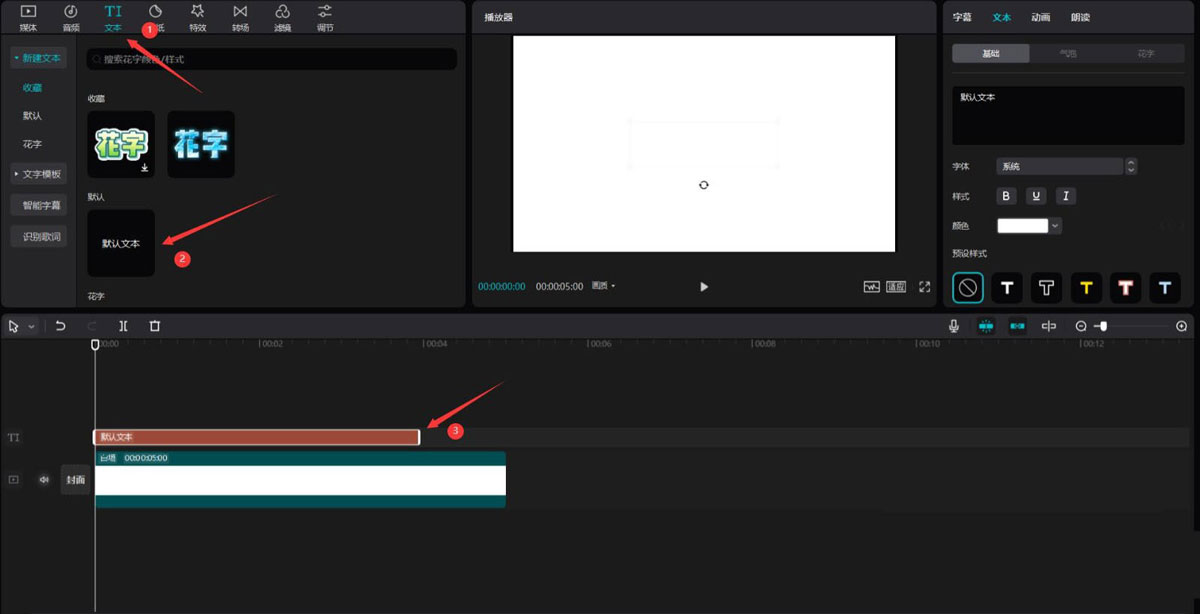Choose the selection pointer tool
The height and width of the screenshot is (614, 1200).
tap(15, 326)
